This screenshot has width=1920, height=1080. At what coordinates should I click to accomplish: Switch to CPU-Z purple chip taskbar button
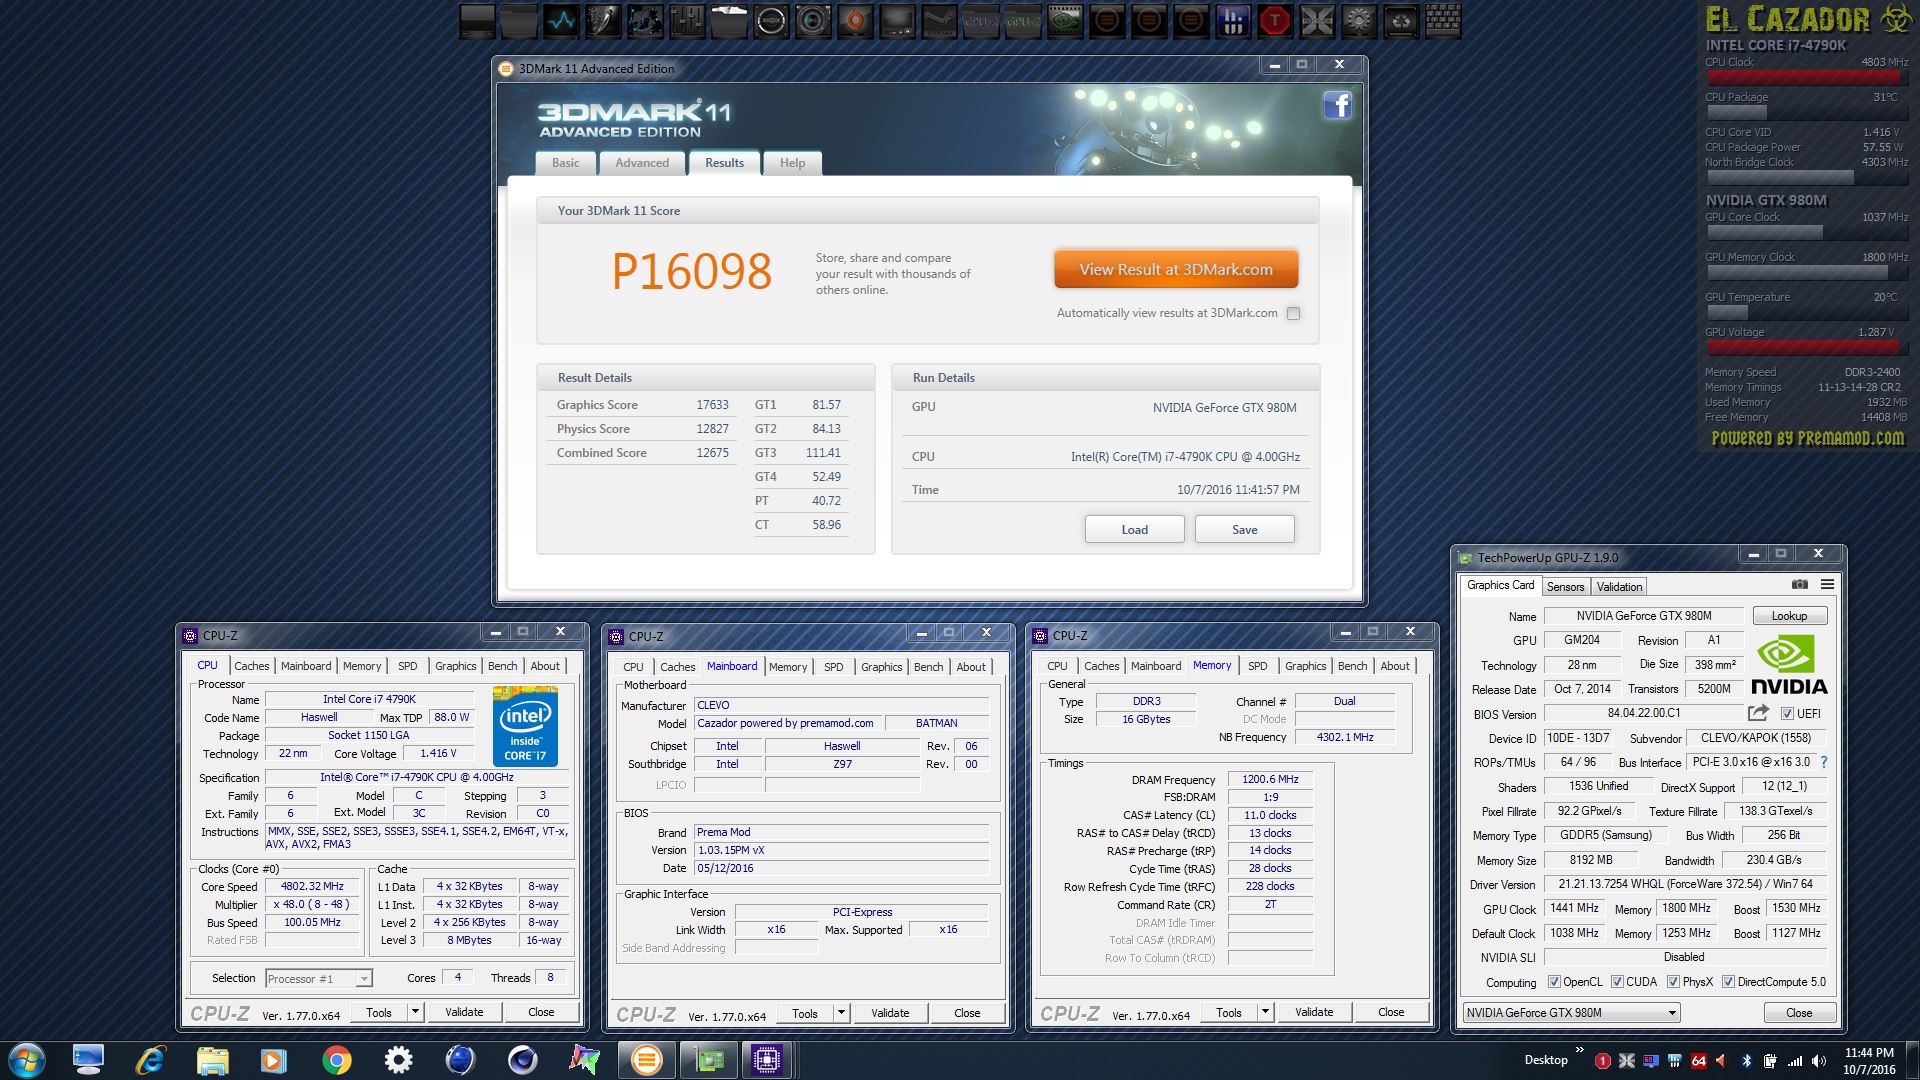767,1060
